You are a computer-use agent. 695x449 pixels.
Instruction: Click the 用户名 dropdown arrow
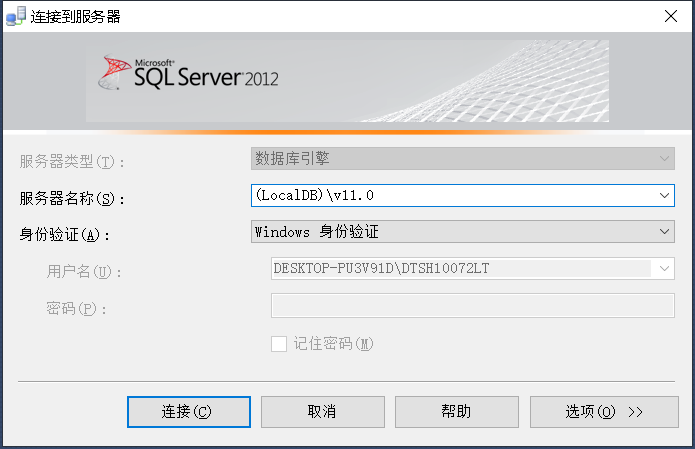click(664, 269)
